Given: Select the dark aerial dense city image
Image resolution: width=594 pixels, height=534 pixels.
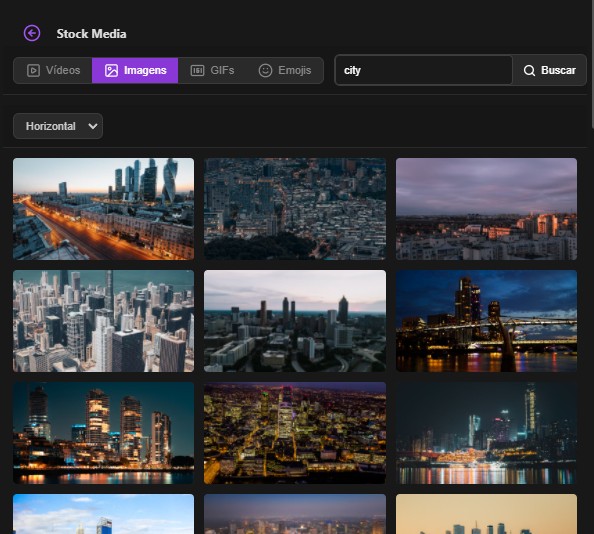Looking at the screenshot, I should pyautogui.click(x=295, y=209).
